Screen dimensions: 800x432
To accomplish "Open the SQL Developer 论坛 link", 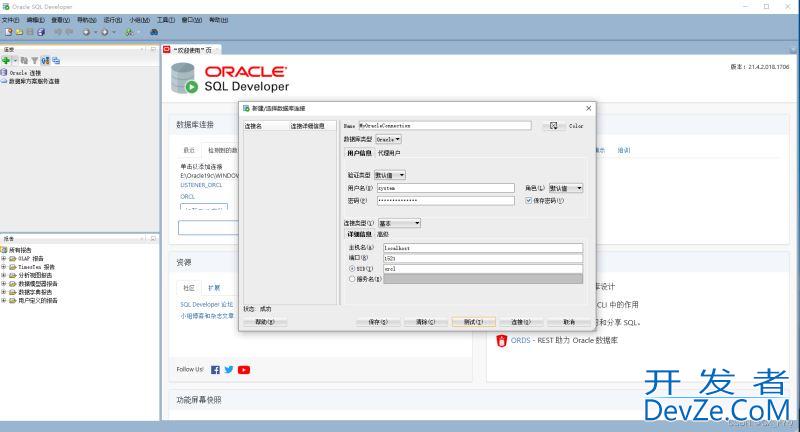I will [x=207, y=304].
